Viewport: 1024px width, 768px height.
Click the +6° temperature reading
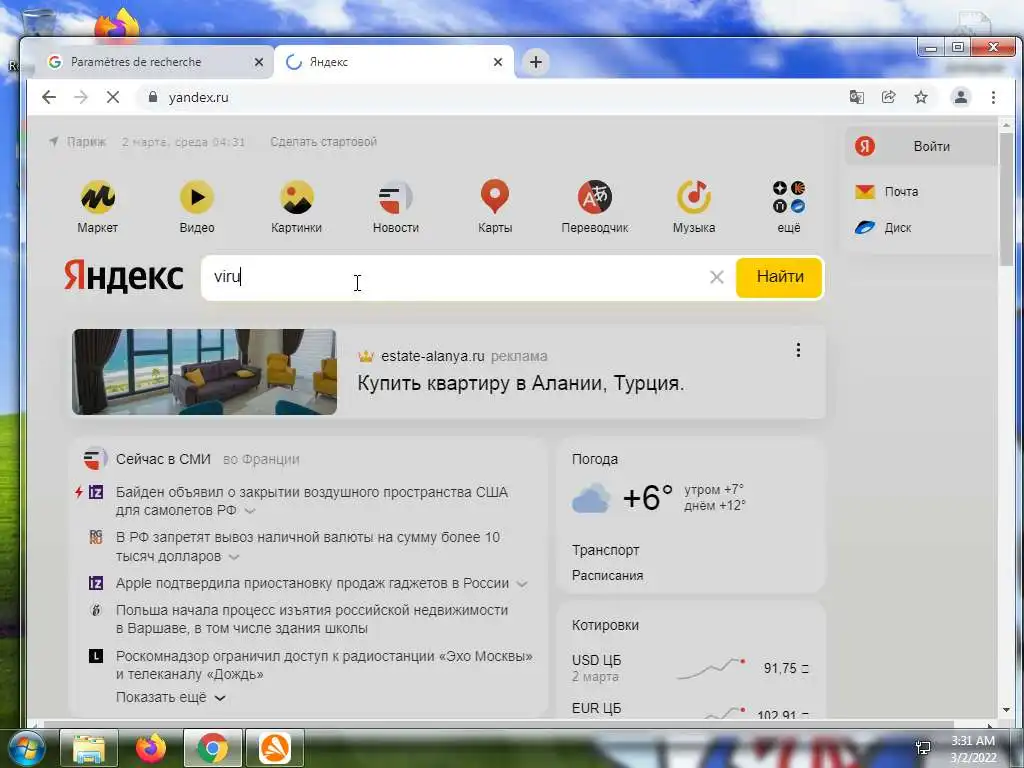(647, 498)
